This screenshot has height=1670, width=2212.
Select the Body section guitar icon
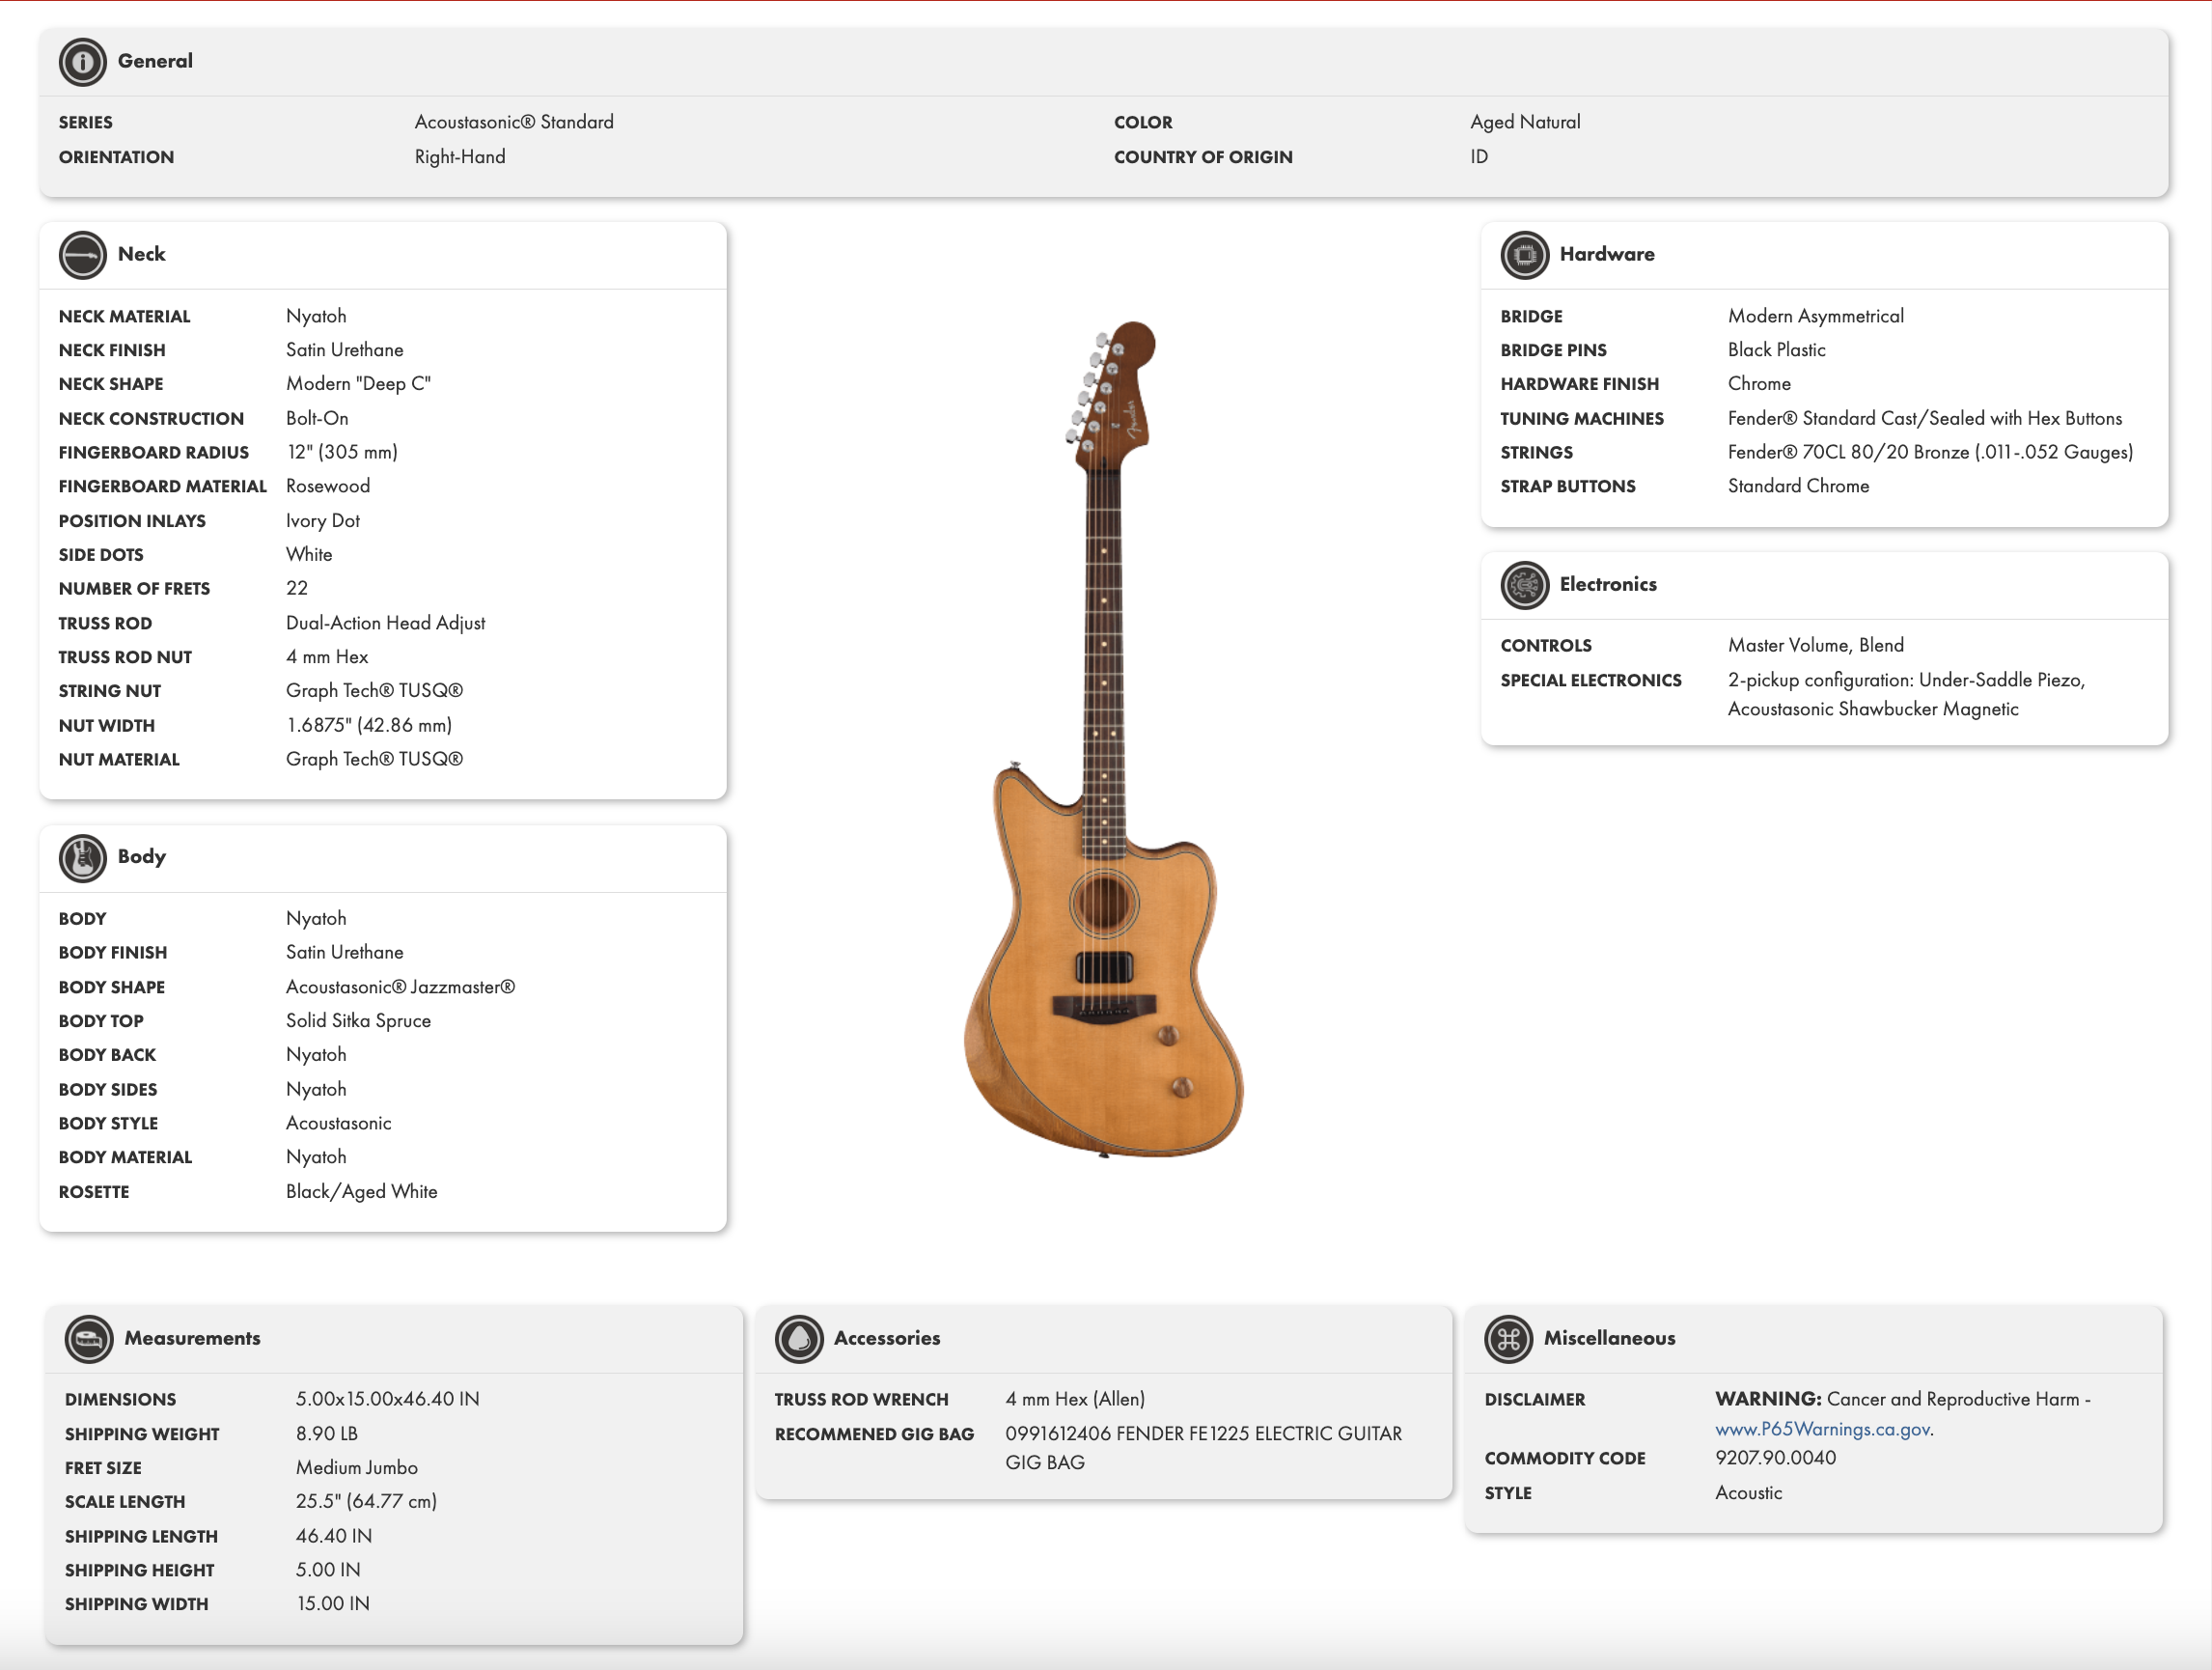pyautogui.click(x=83, y=857)
